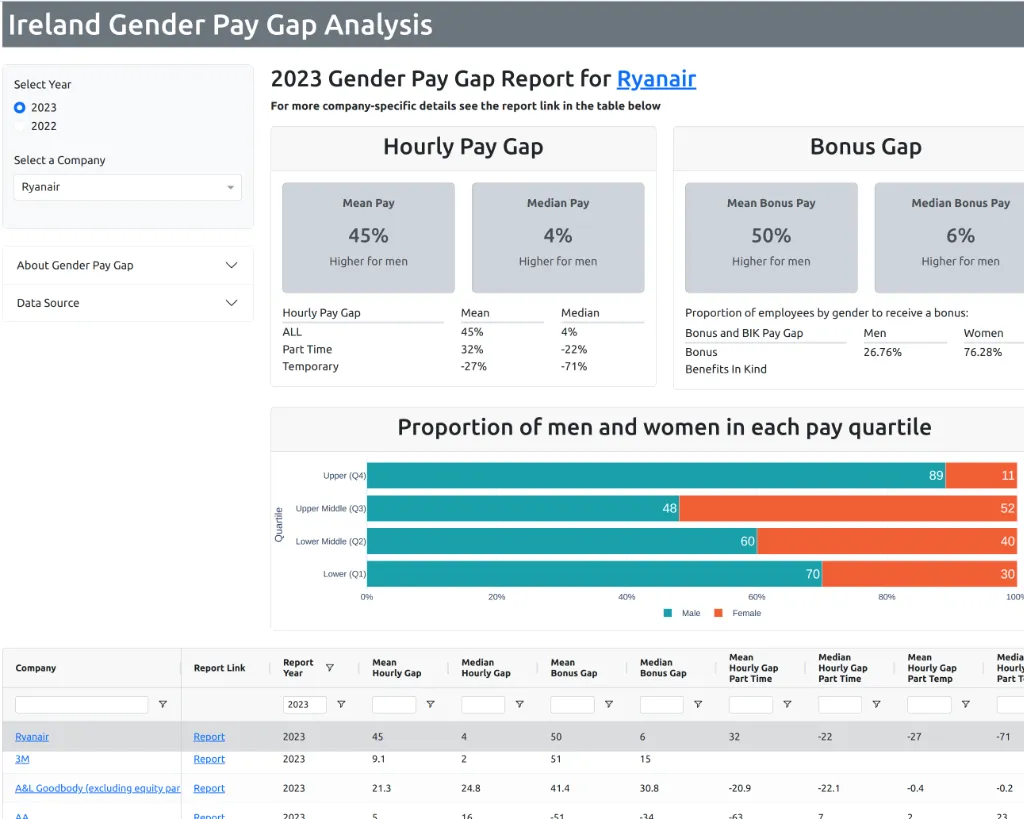Image resolution: width=1024 pixels, height=819 pixels.
Task: Select the 2022 year radio button
Action: (20, 126)
